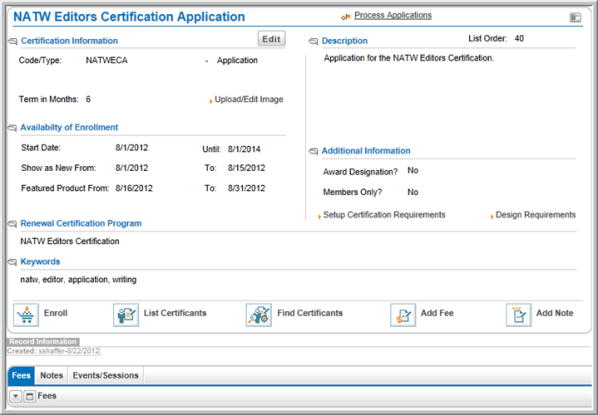Click the Until date 8/1/2014

pos(244,149)
